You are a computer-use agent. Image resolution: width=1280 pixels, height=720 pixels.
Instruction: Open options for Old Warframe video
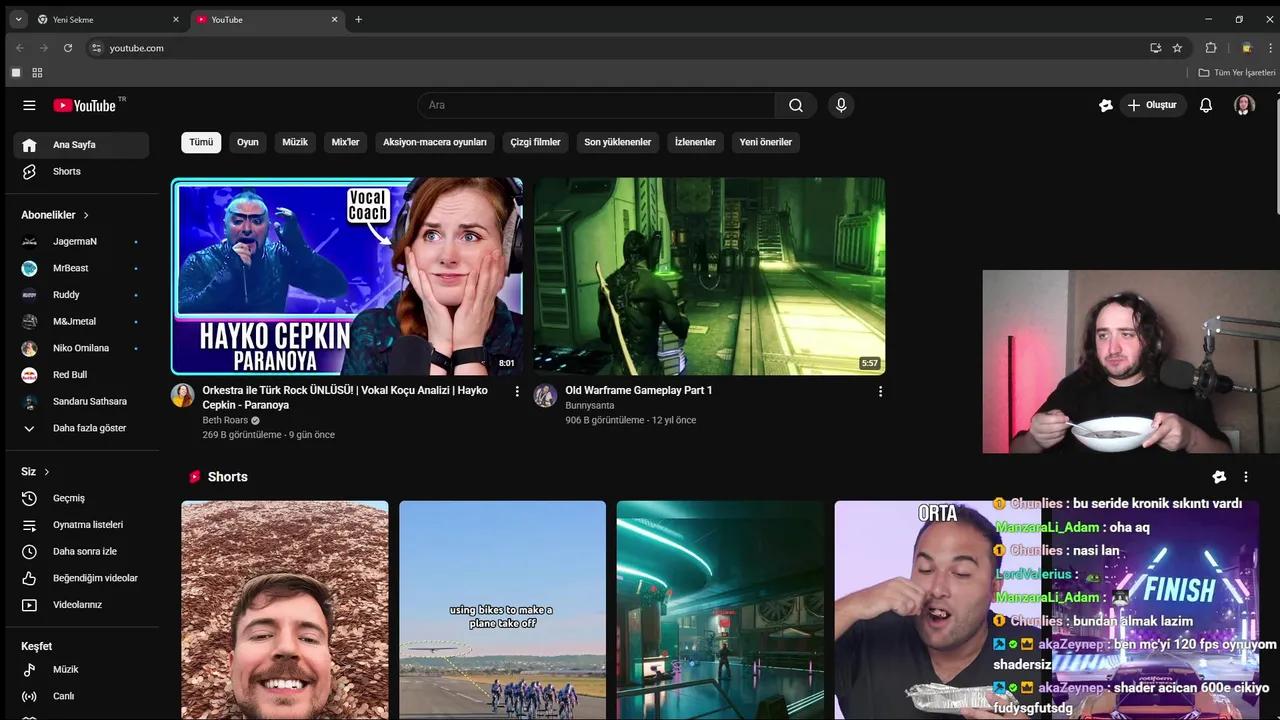click(880, 392)
